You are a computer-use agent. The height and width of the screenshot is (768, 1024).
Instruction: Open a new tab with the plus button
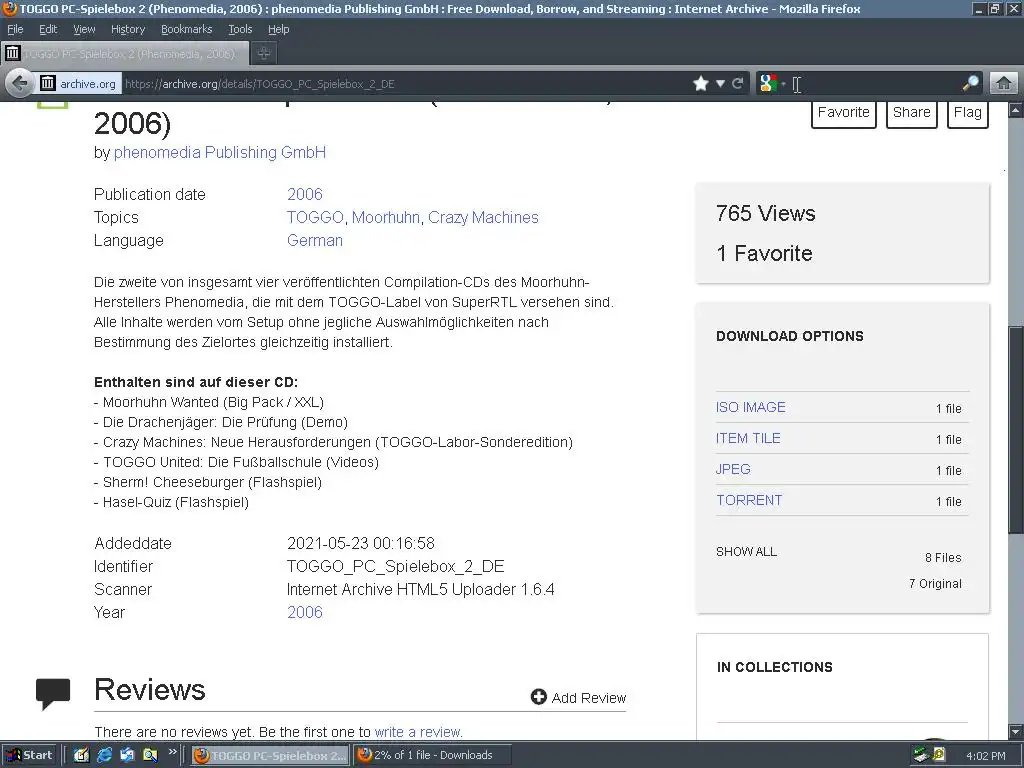coord(264,54)
